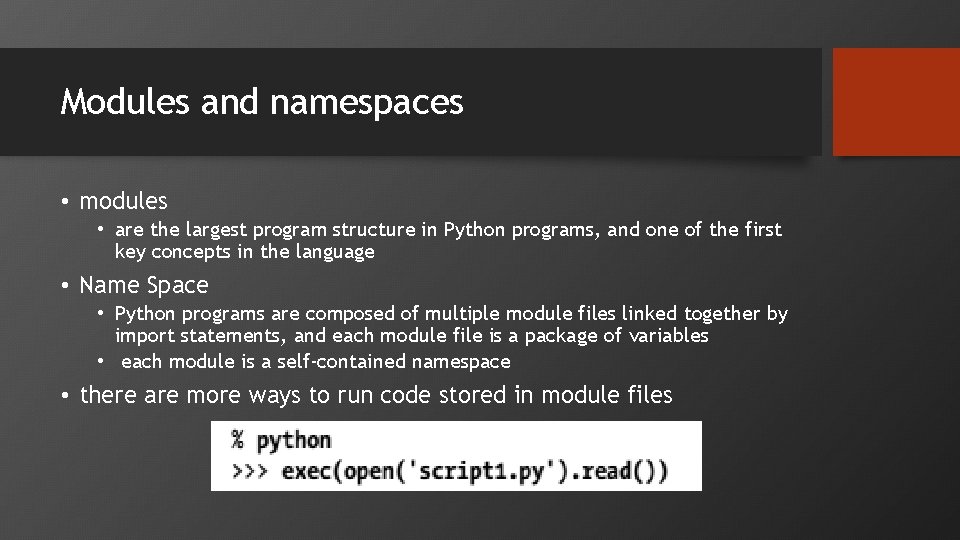Select the 'script1.py' filename in the code
This screenshot has height=540, width=960.
click(487, 469)
